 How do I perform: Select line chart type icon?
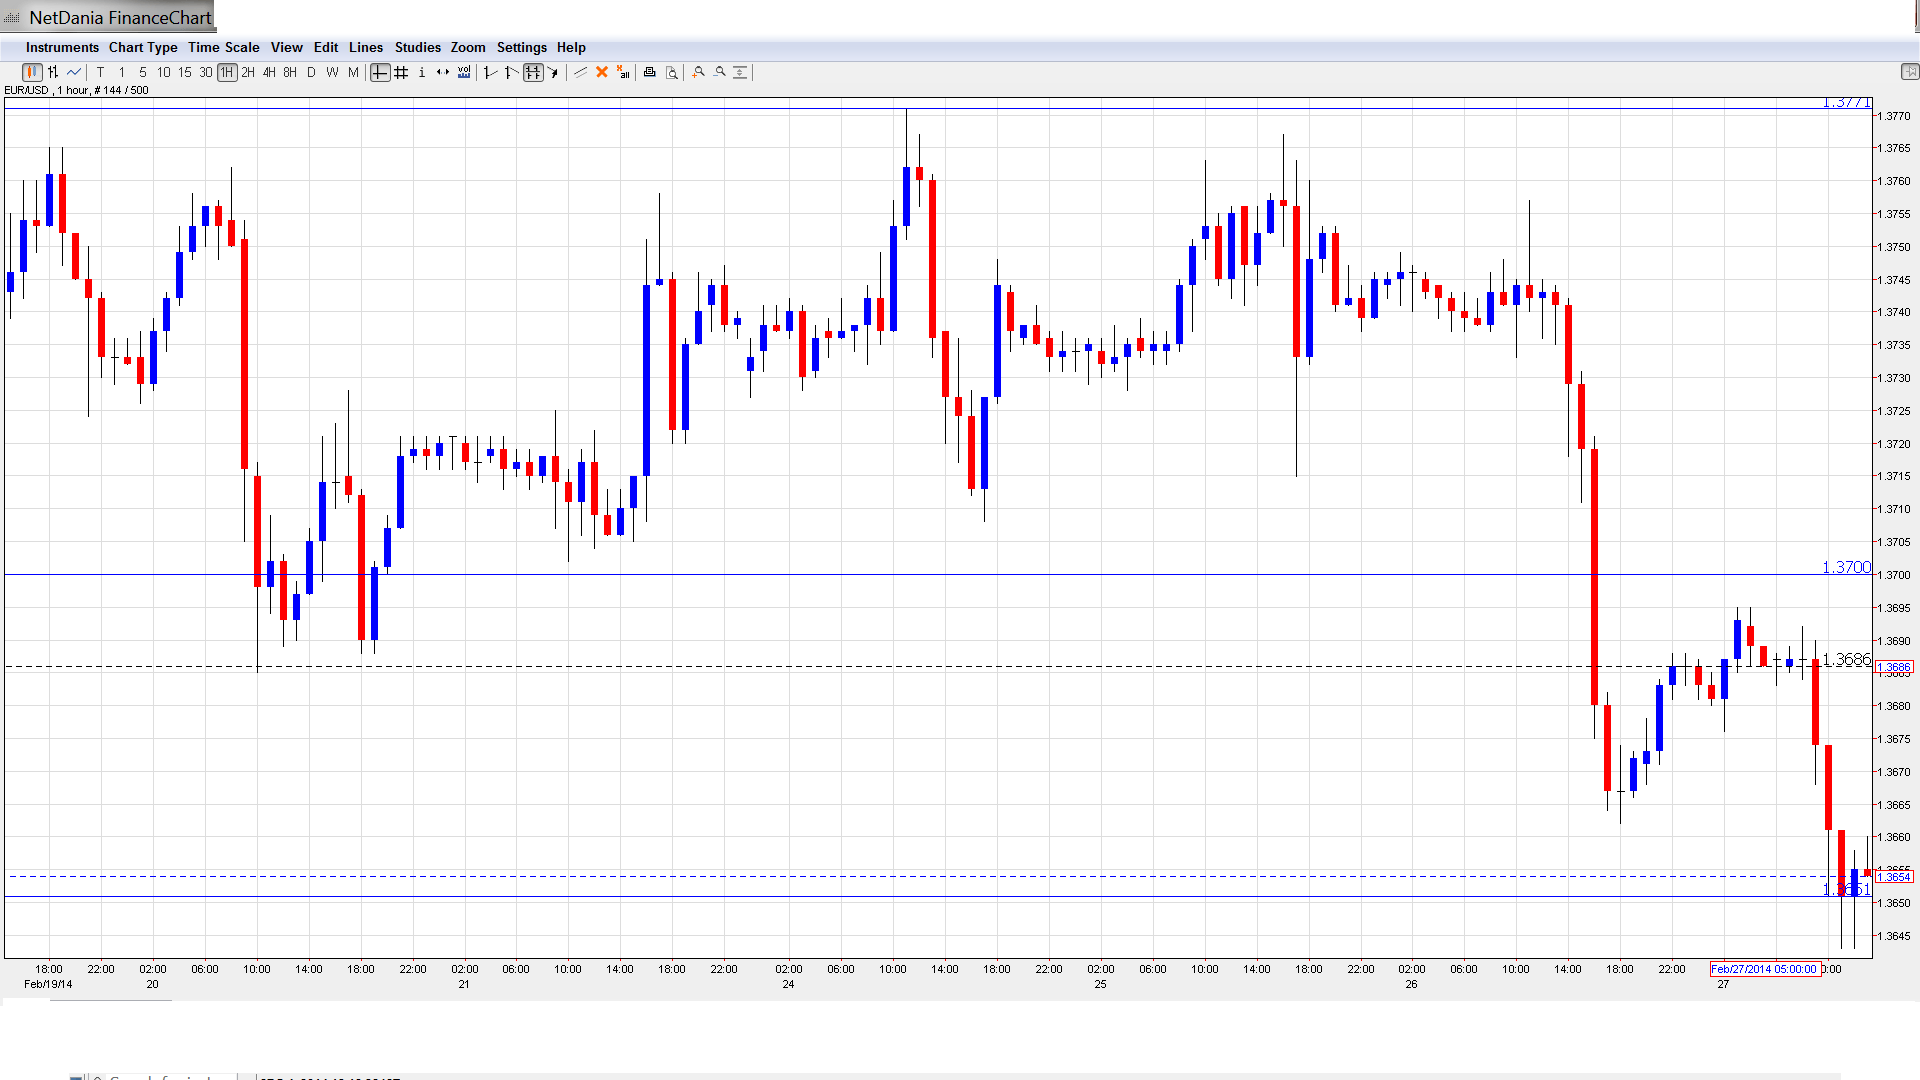click(74, 72)
